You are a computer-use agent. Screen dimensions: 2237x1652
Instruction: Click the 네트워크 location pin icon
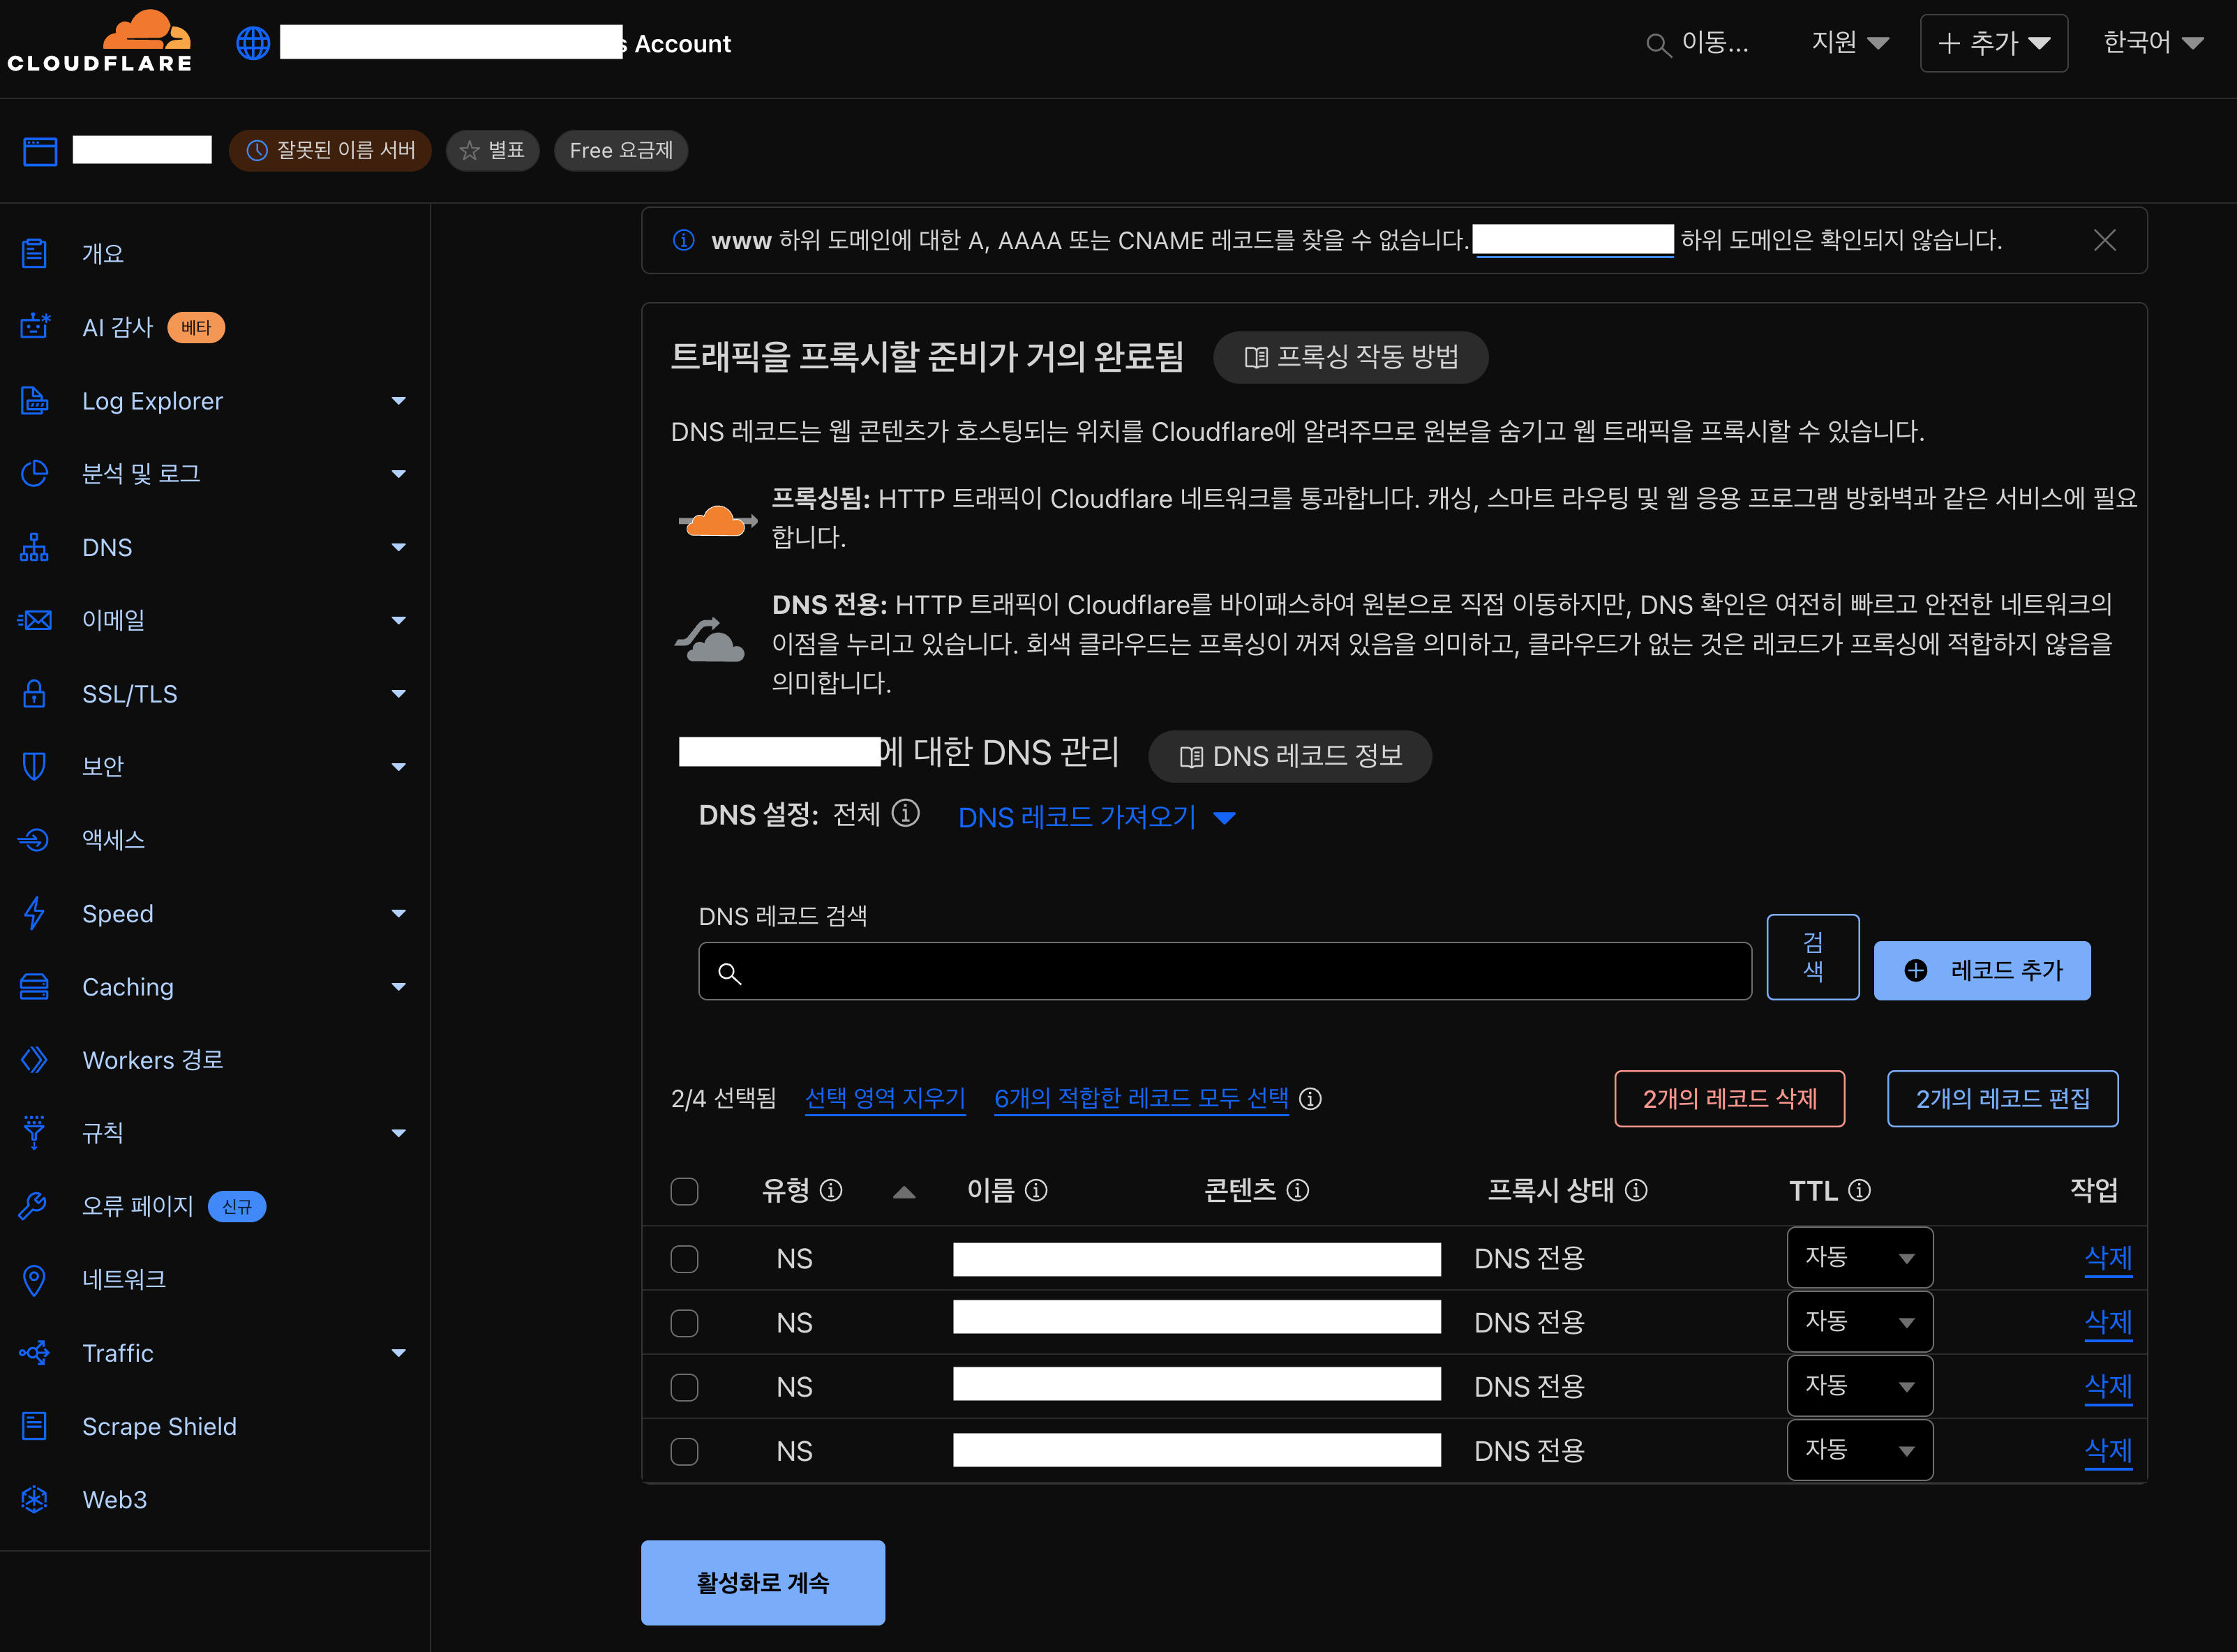tap(35, 1280)
